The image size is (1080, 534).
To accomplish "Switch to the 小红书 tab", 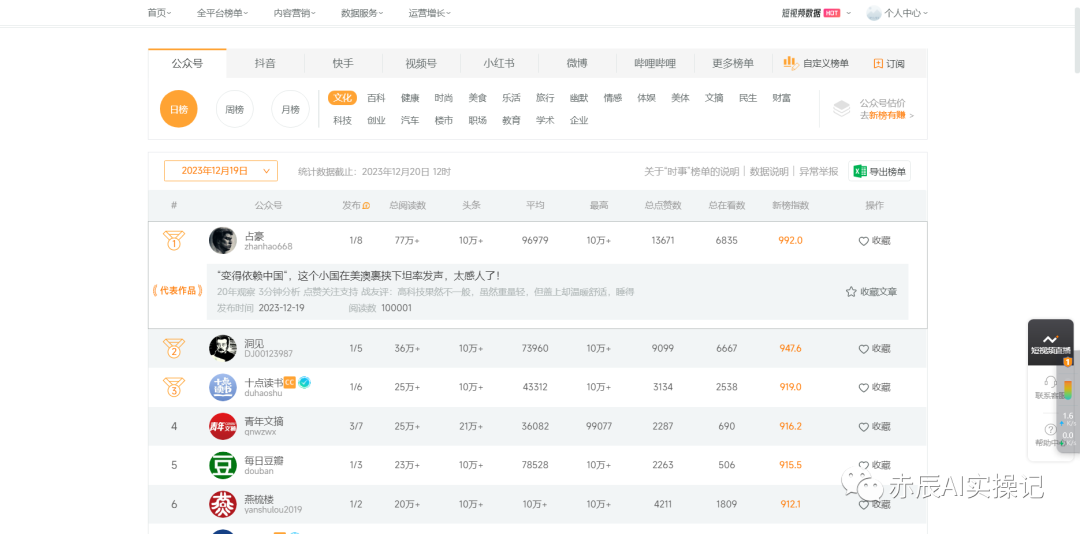I will (499, 63).
